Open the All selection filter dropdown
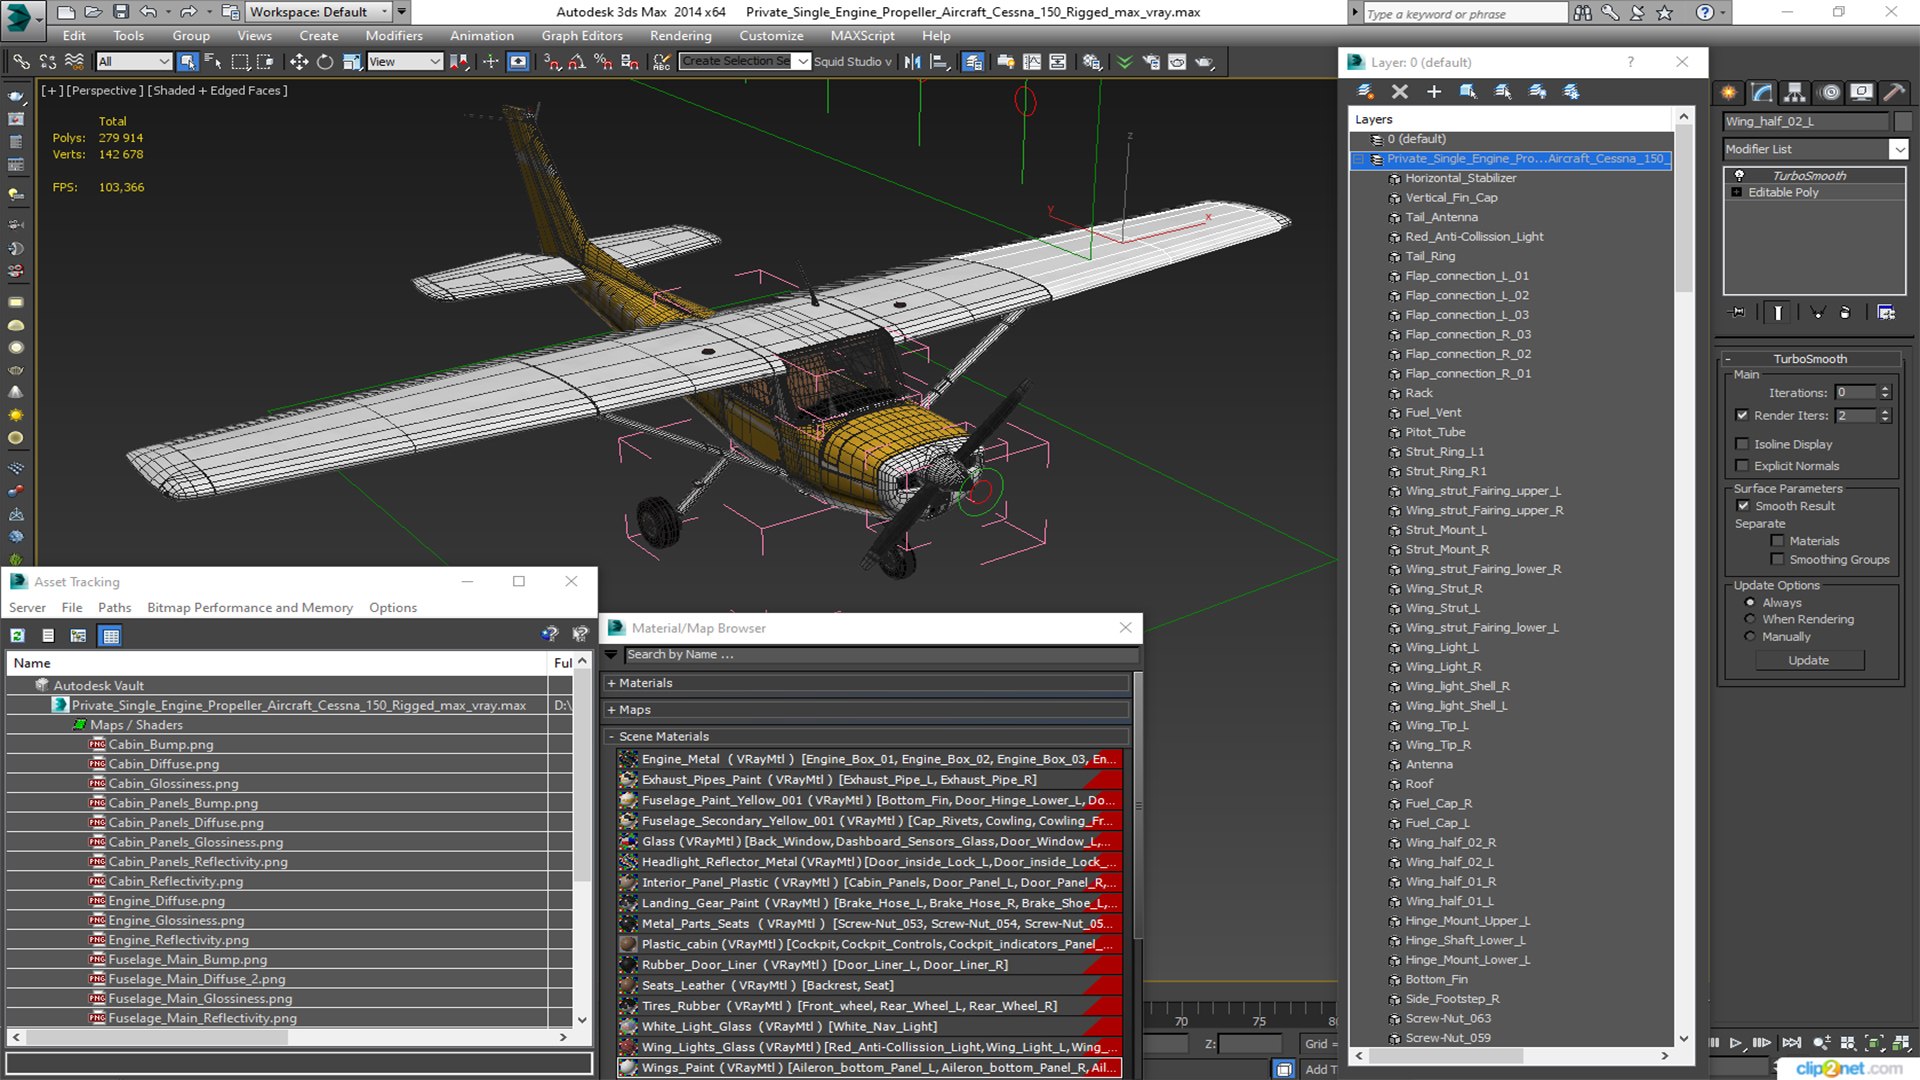 click(x=134, y=62)
